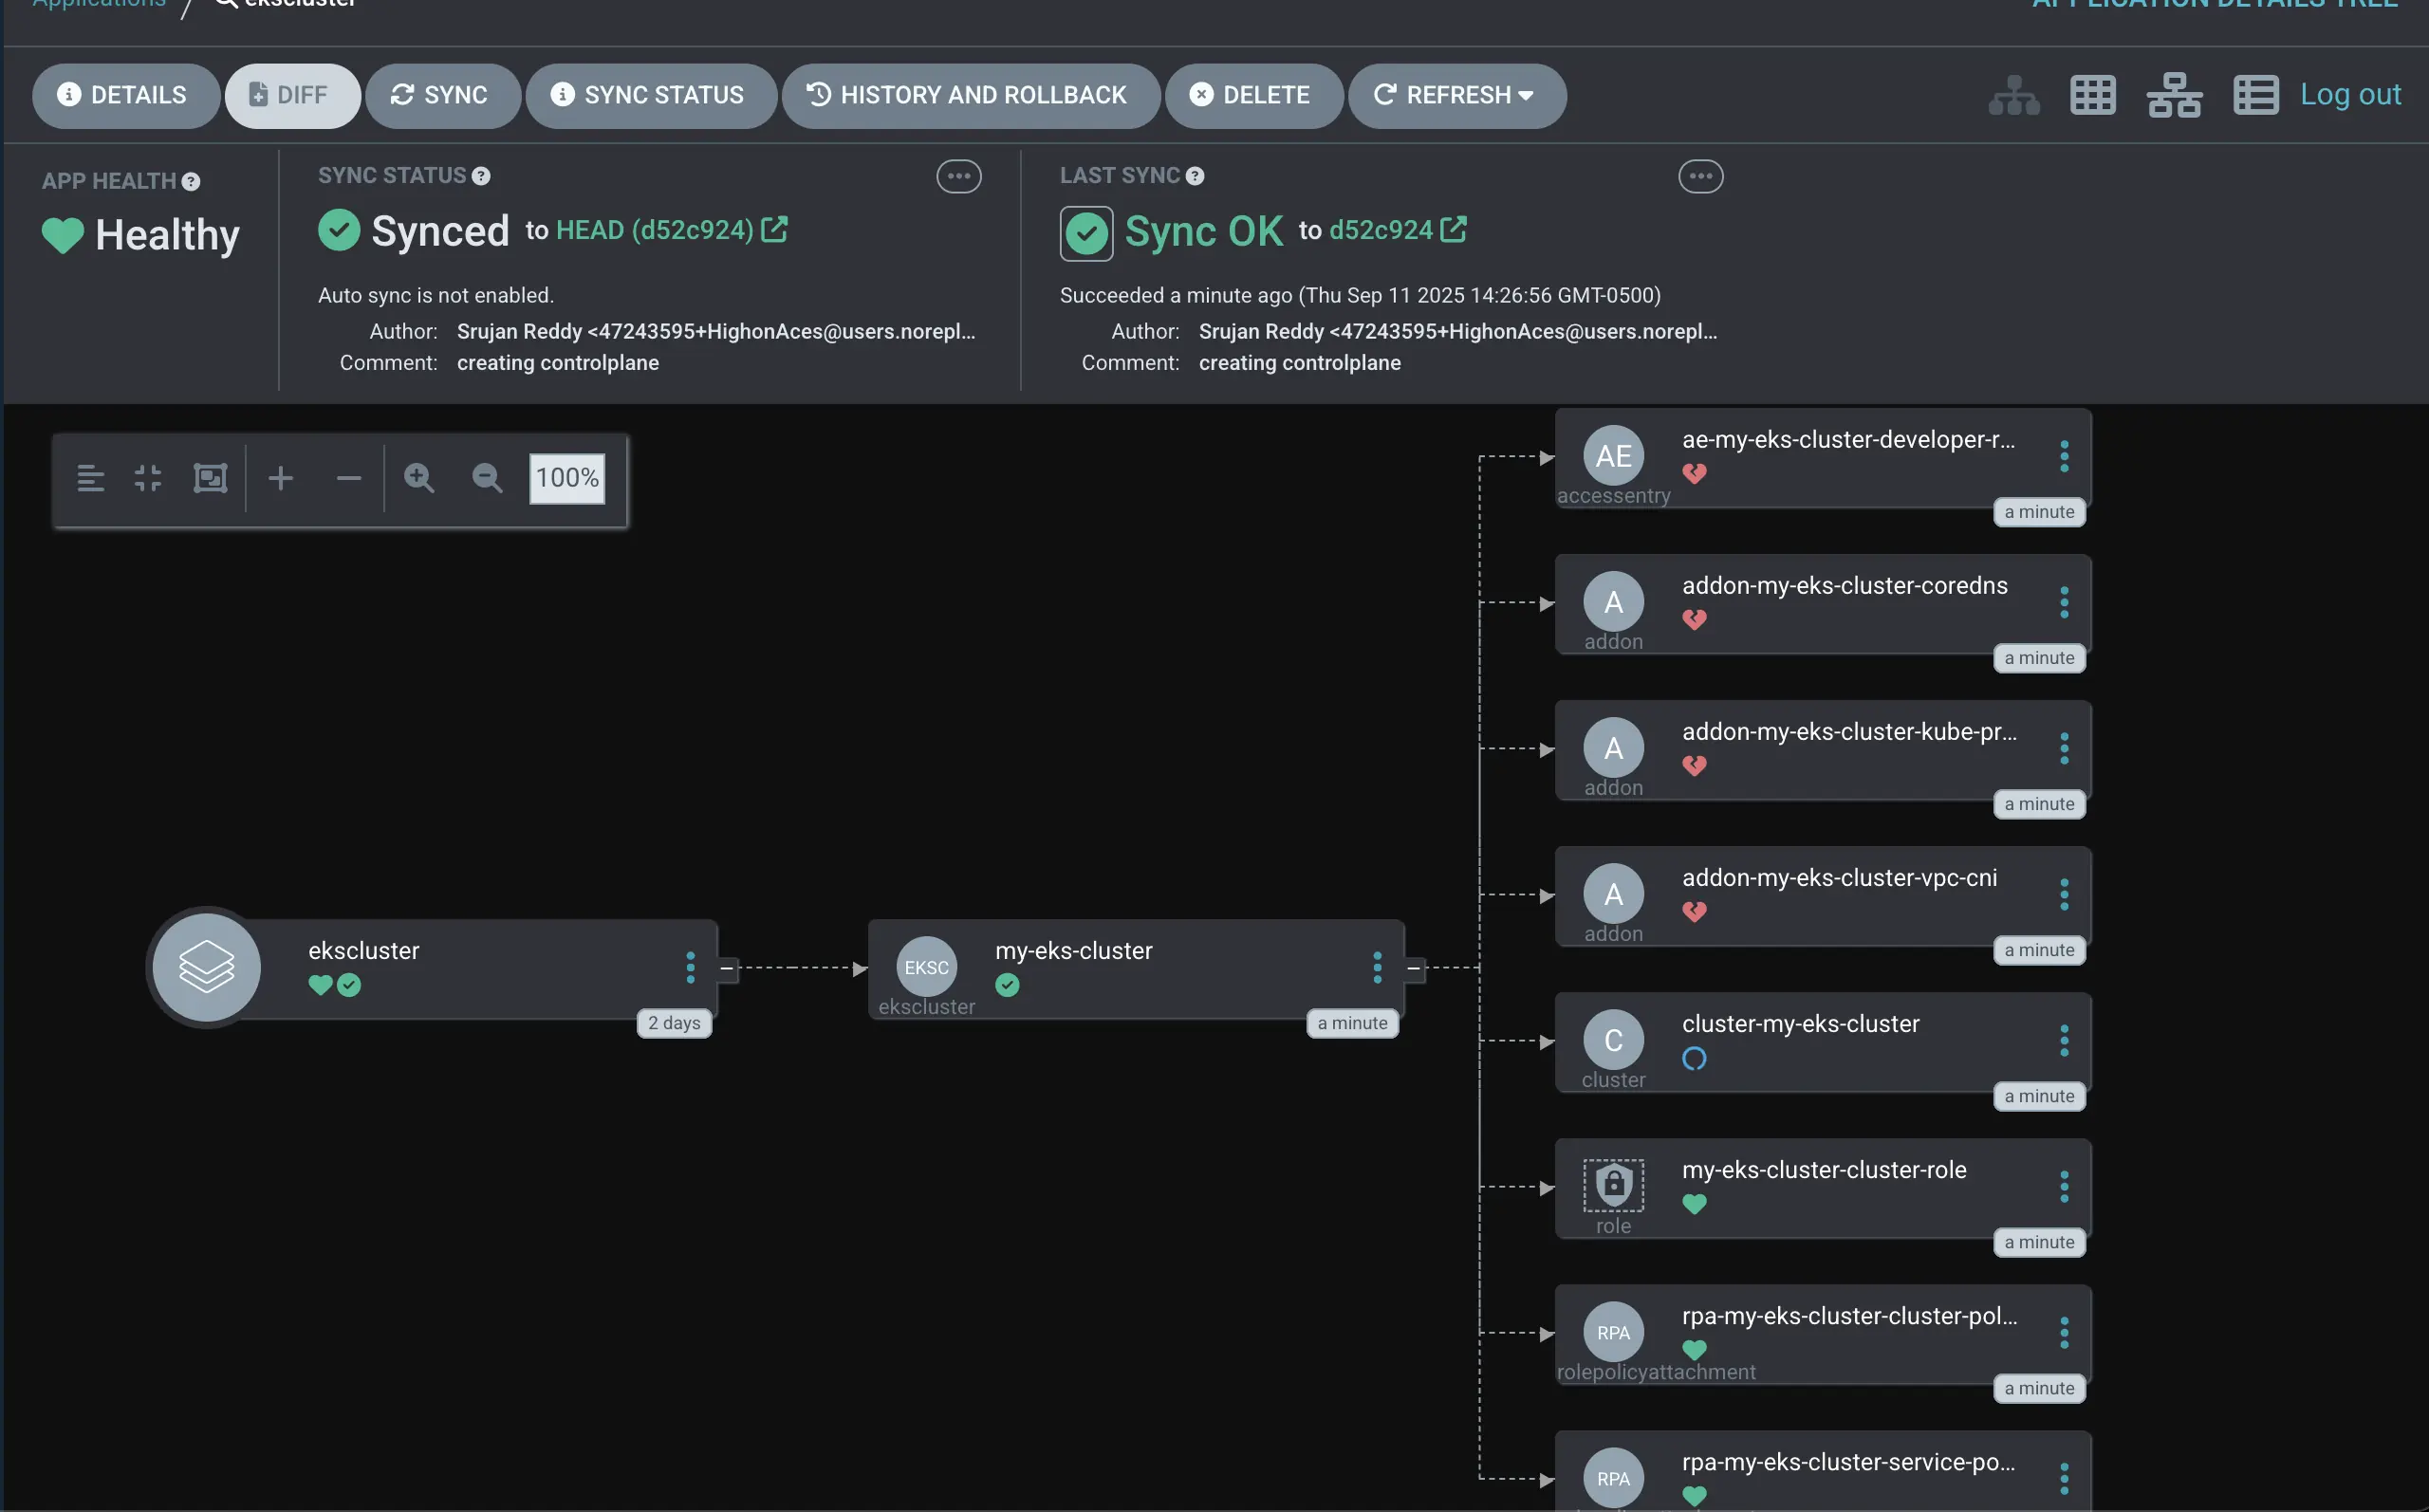Switch to the pods grid view icon

(x=2092, y=95)
